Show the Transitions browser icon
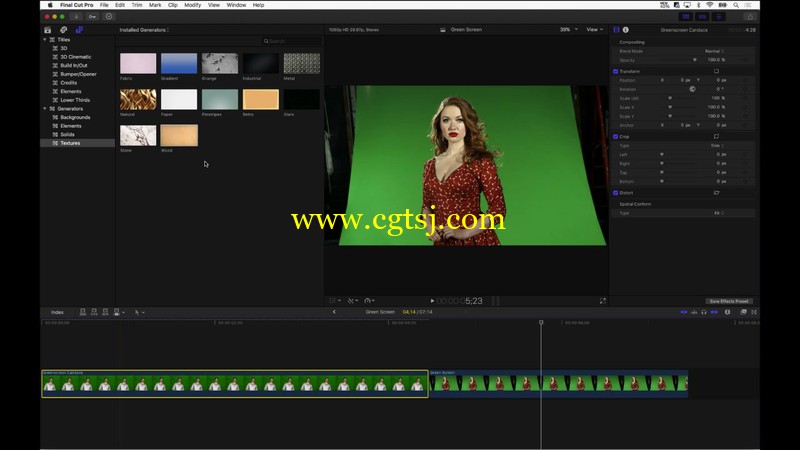This screenshot has height=450, width=800. [x=754, y=312]
